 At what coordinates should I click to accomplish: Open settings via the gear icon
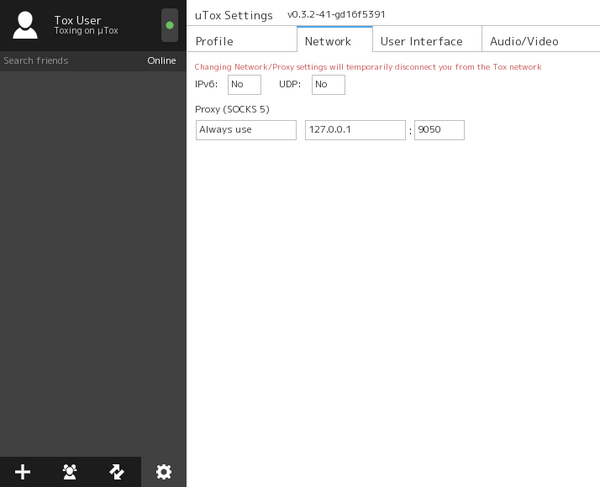(x=164, y=472)
